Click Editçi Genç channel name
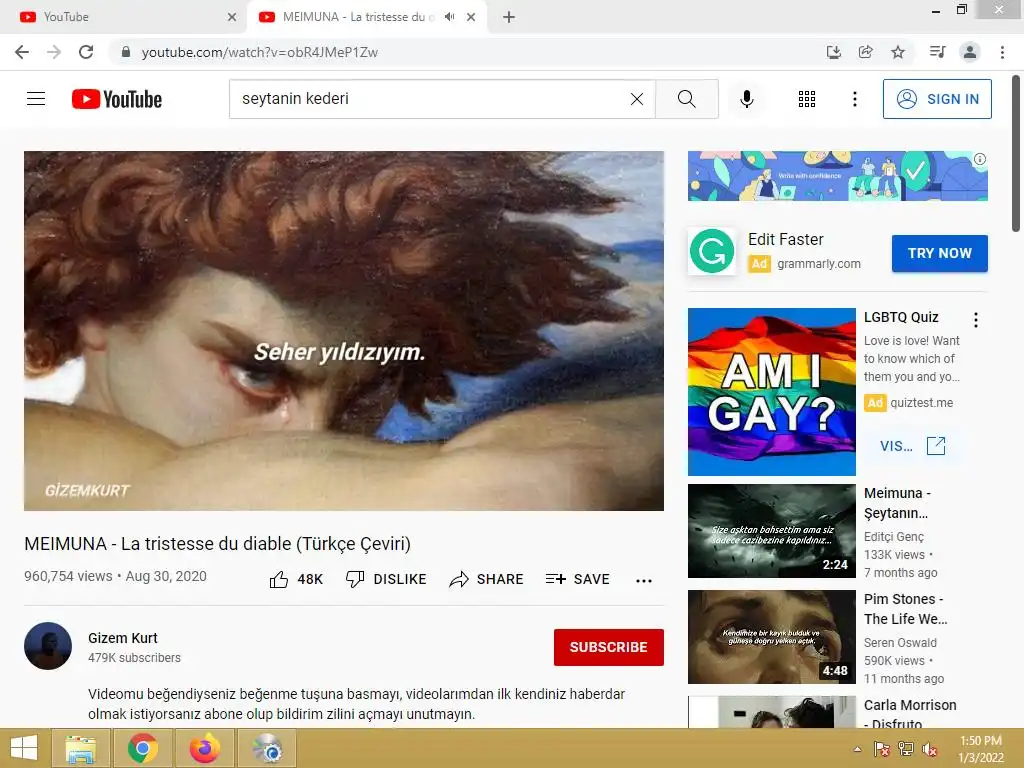Viewport: 1024px width, 768px height. point(894,537)
